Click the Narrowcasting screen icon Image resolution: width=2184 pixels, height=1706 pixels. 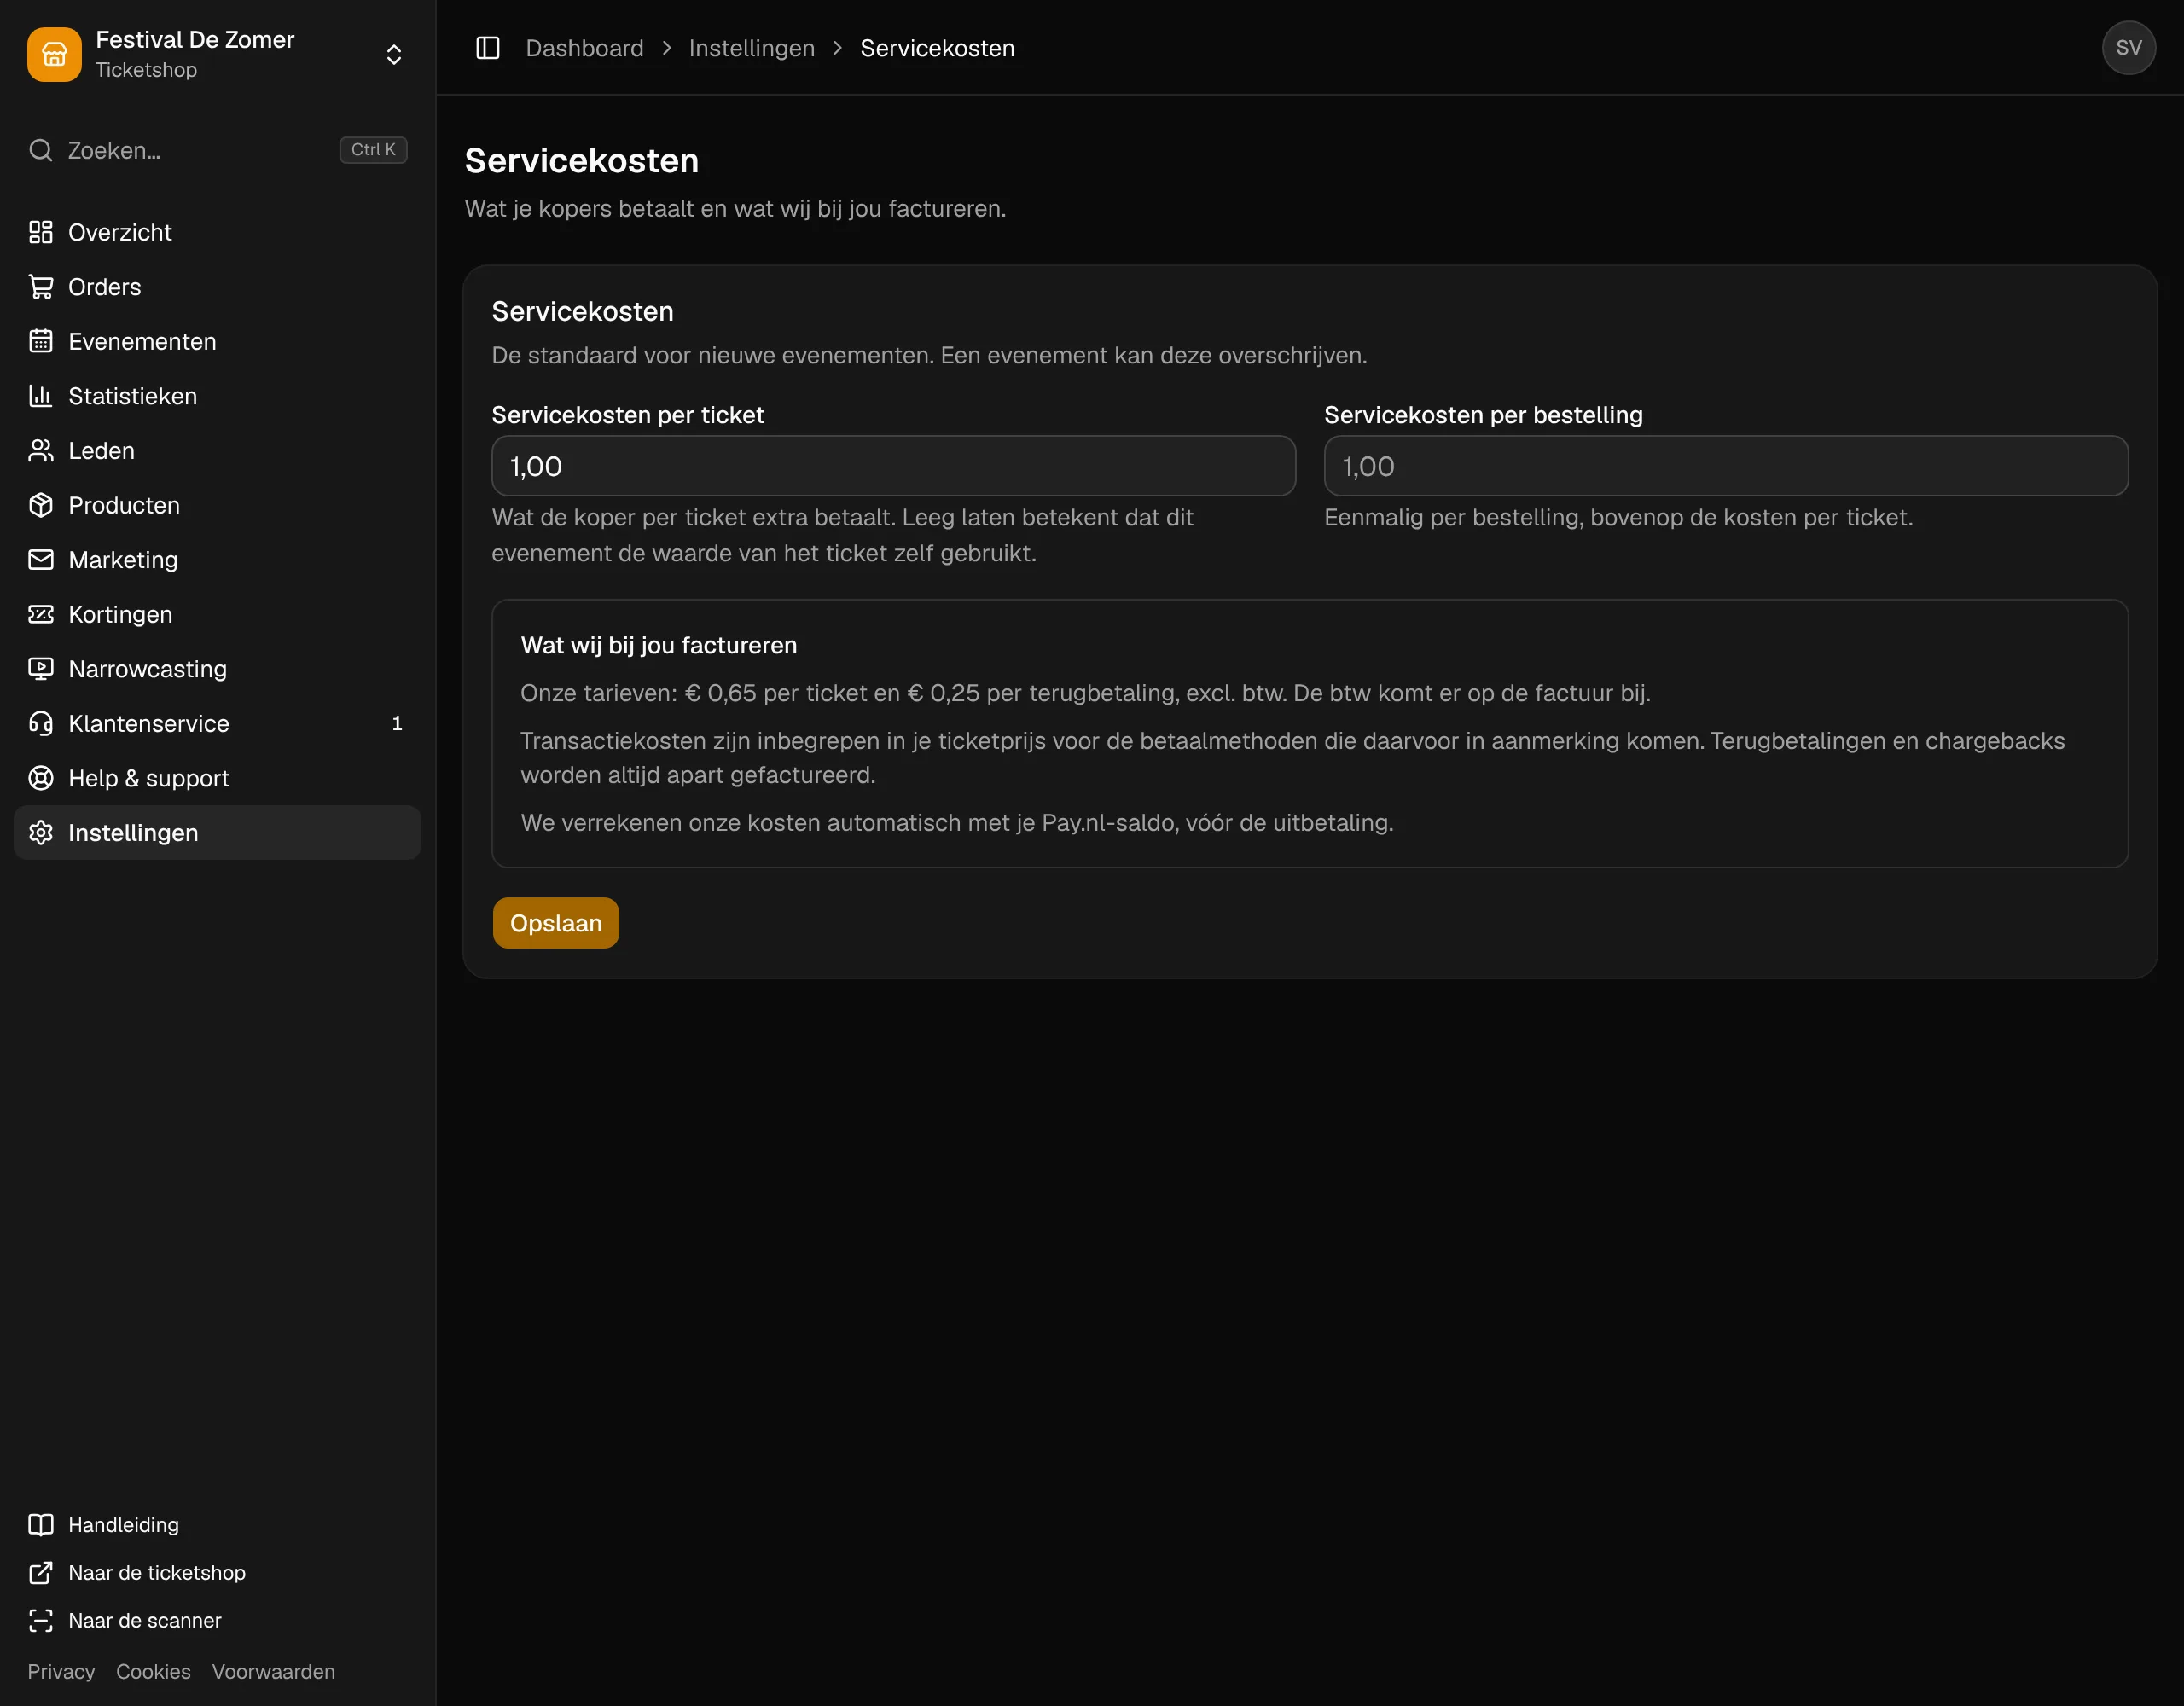[41, 669]
